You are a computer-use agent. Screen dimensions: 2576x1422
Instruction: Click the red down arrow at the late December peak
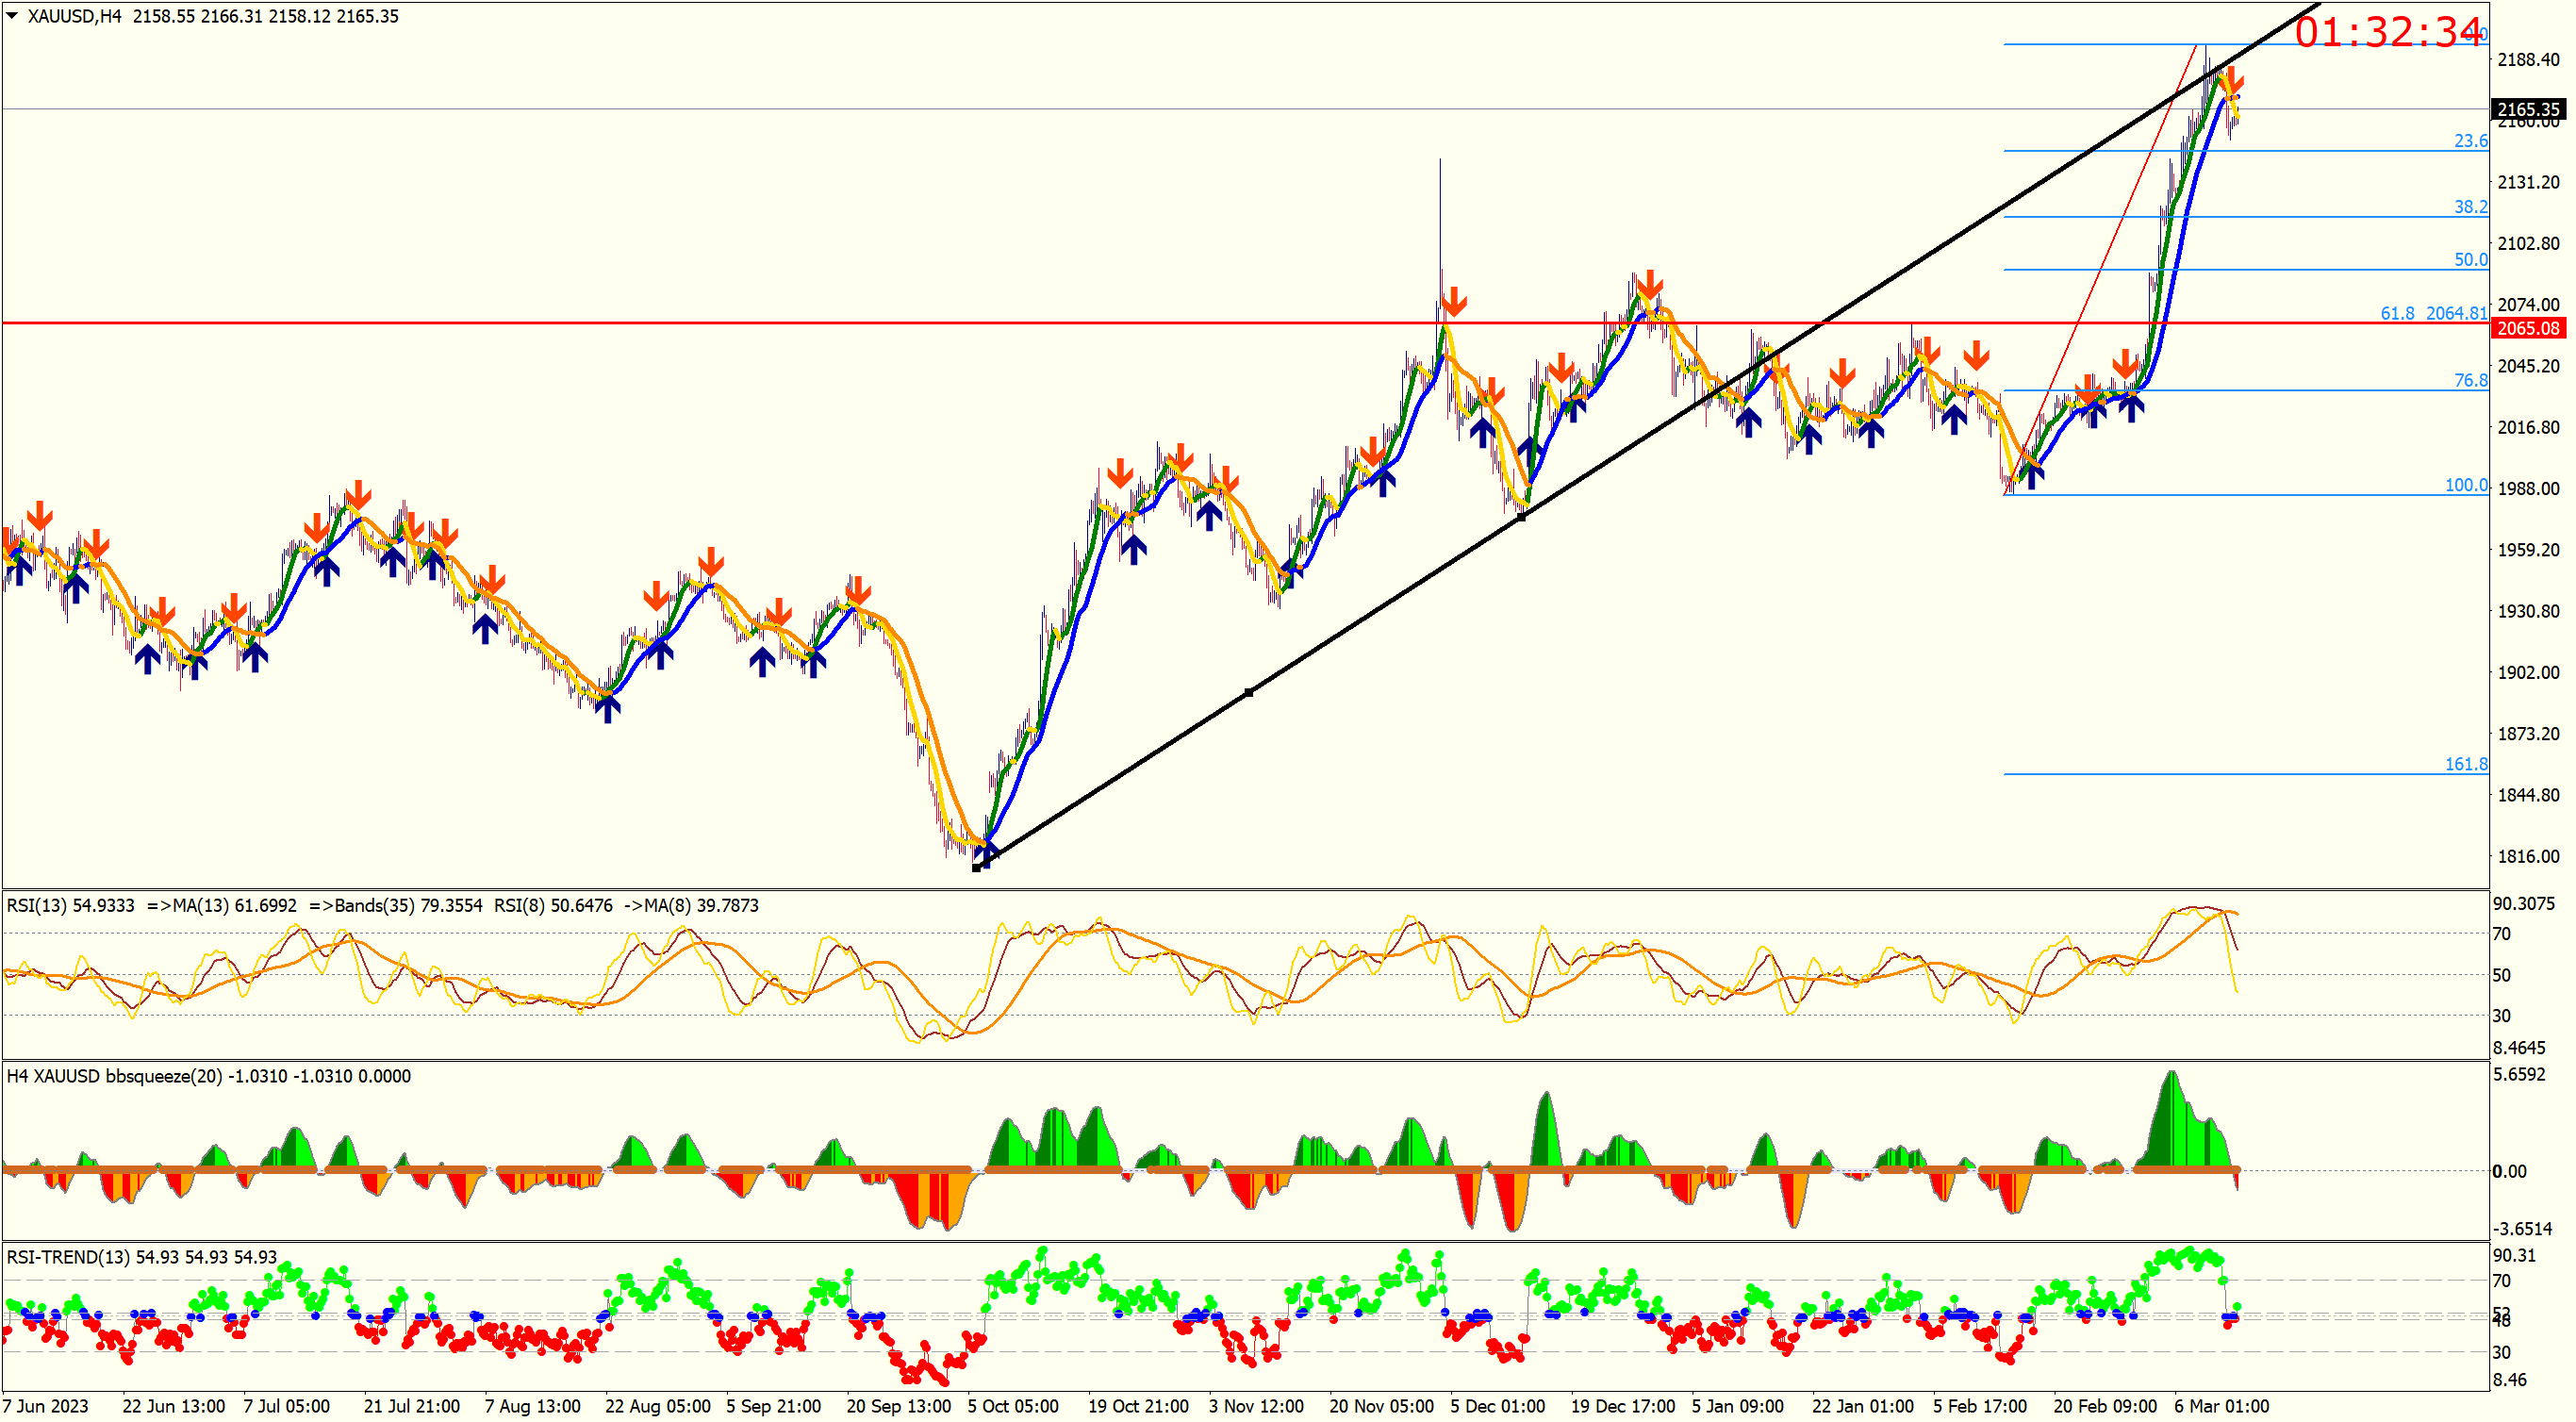click(x=1649, y=284)
